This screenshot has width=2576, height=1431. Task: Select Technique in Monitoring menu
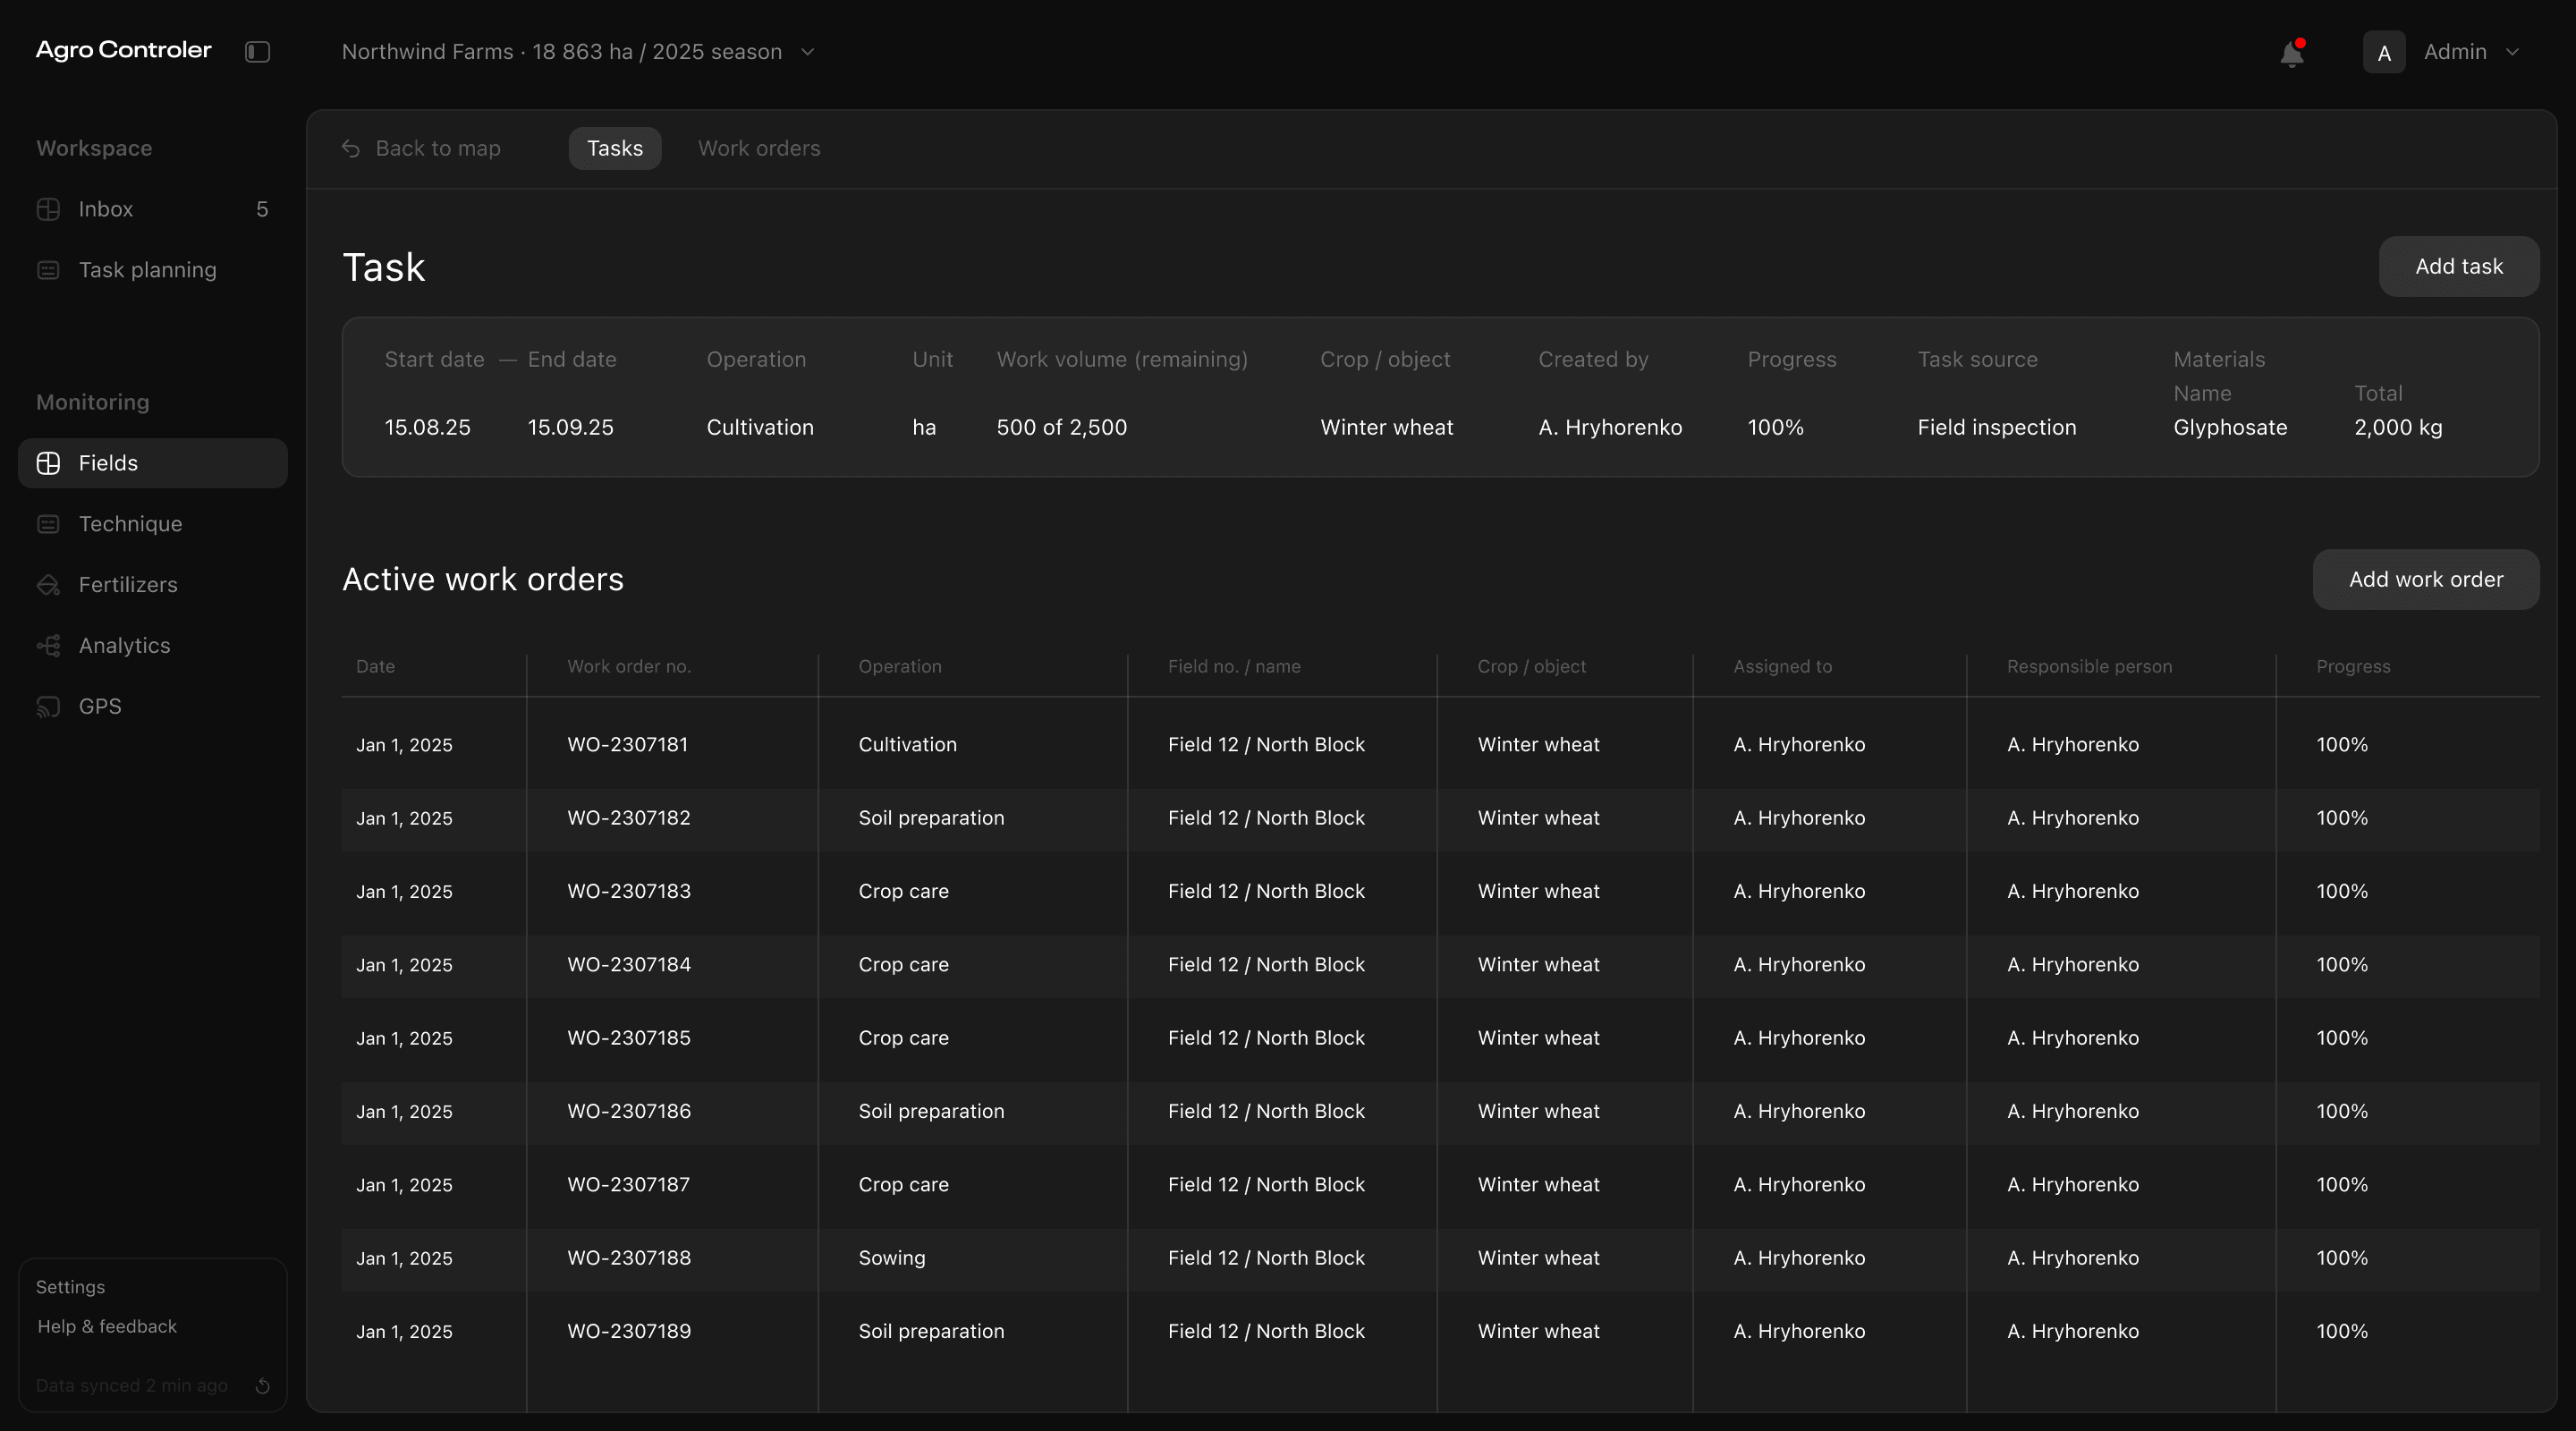[x=153, y=524]
